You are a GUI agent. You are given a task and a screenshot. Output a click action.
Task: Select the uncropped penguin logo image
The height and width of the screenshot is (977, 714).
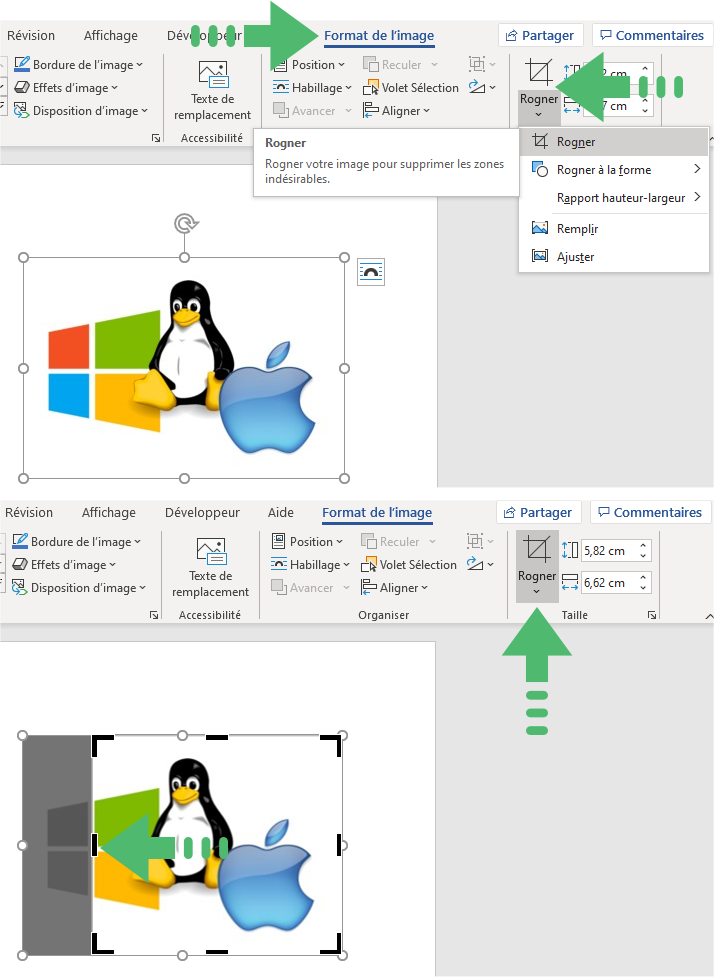point(184,368)
